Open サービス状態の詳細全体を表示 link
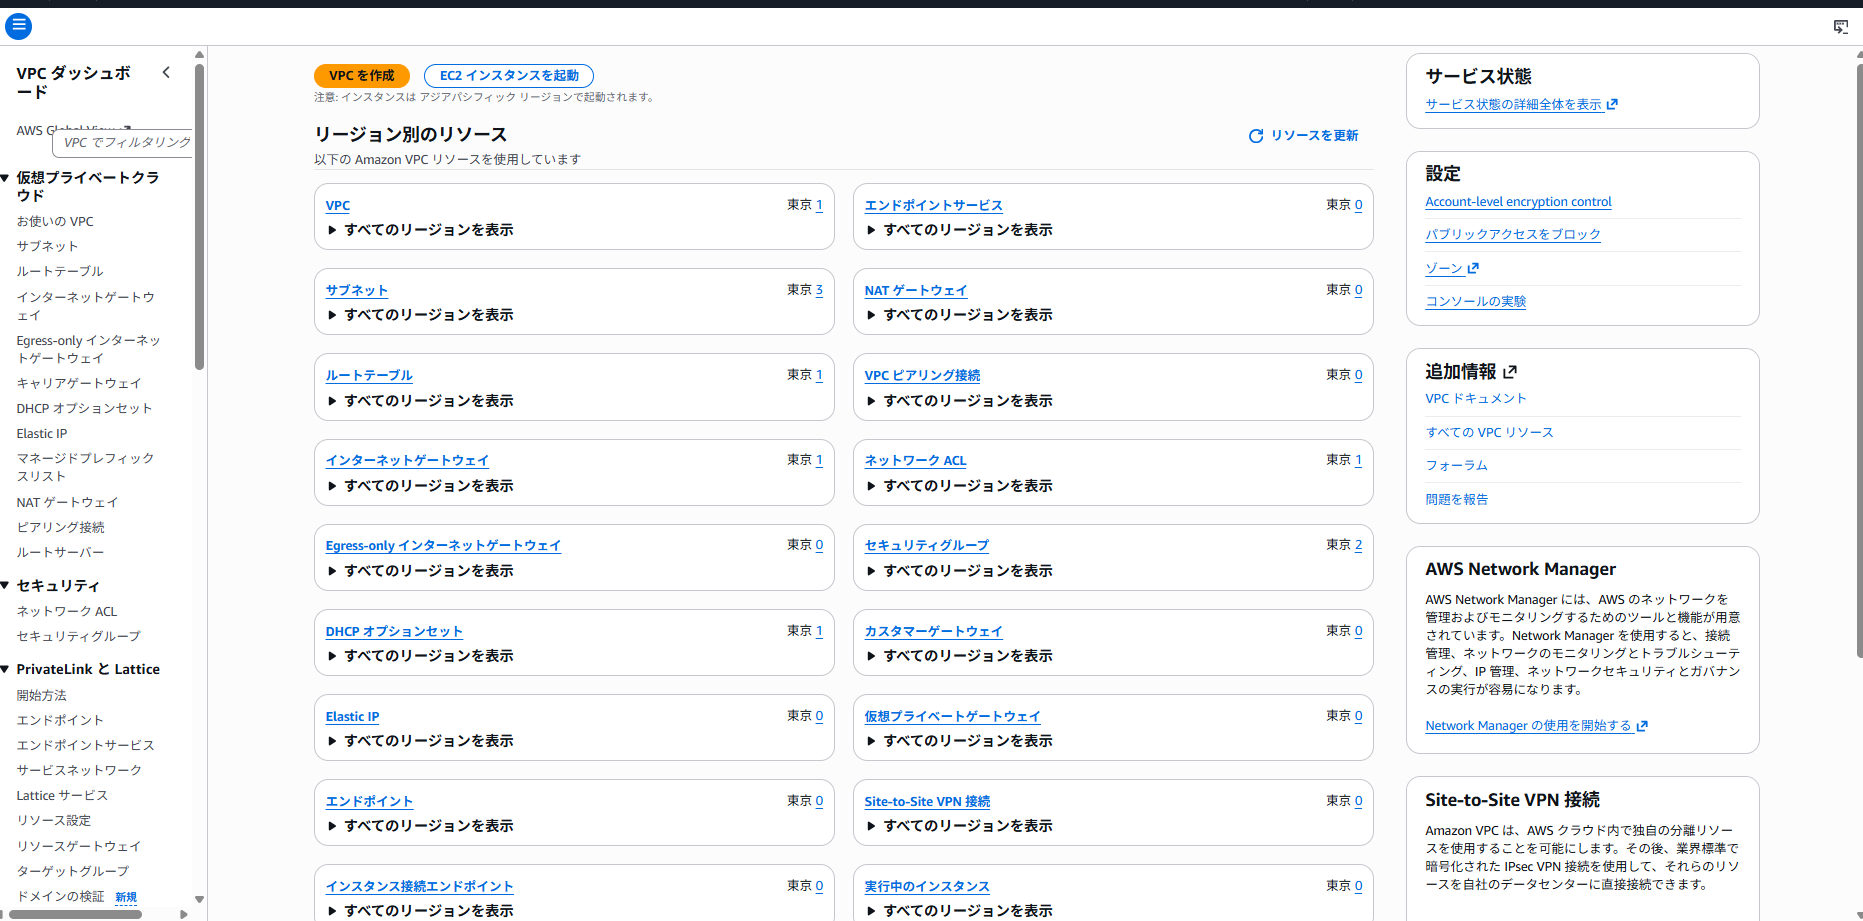1863x921 pixels. tap(1521, 105)
